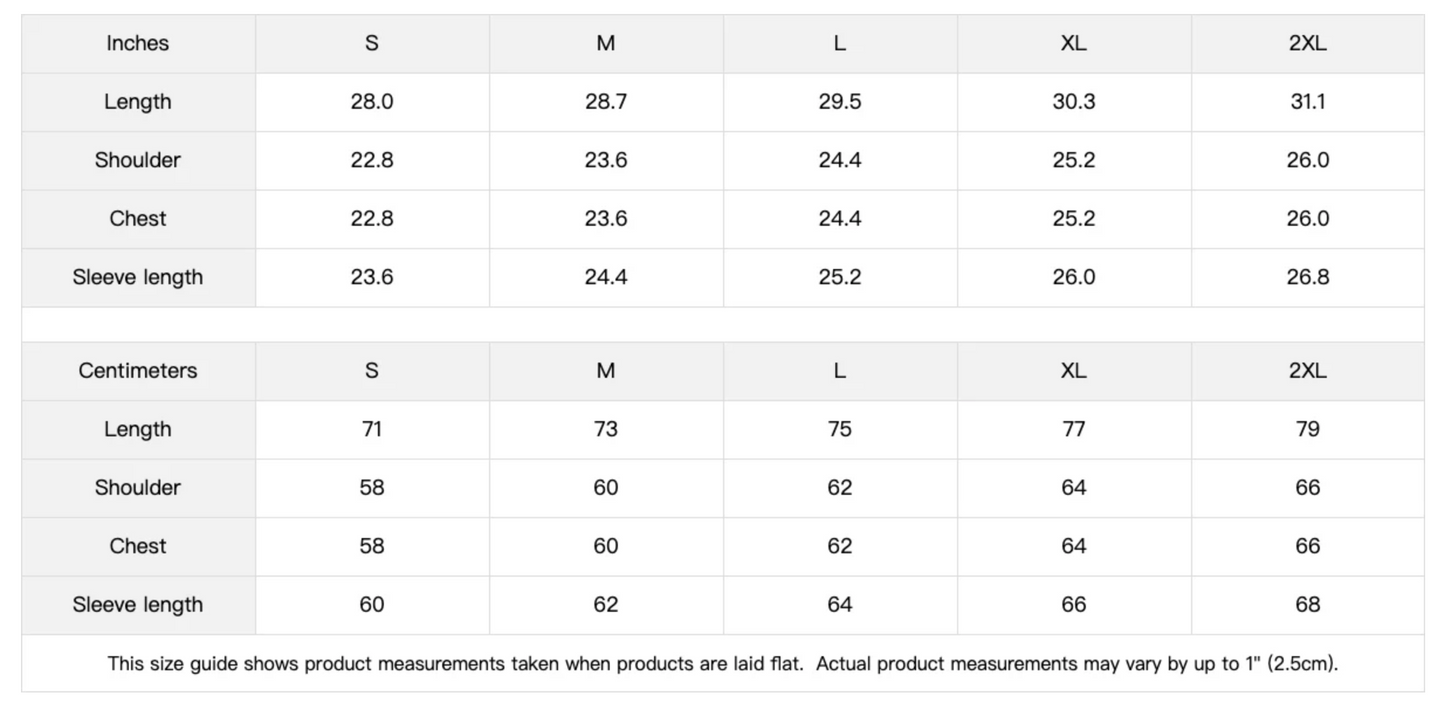Screen dimensions: 1445x710
Task: Select the Chest row label in Inches table
Action: pos(138,219)
